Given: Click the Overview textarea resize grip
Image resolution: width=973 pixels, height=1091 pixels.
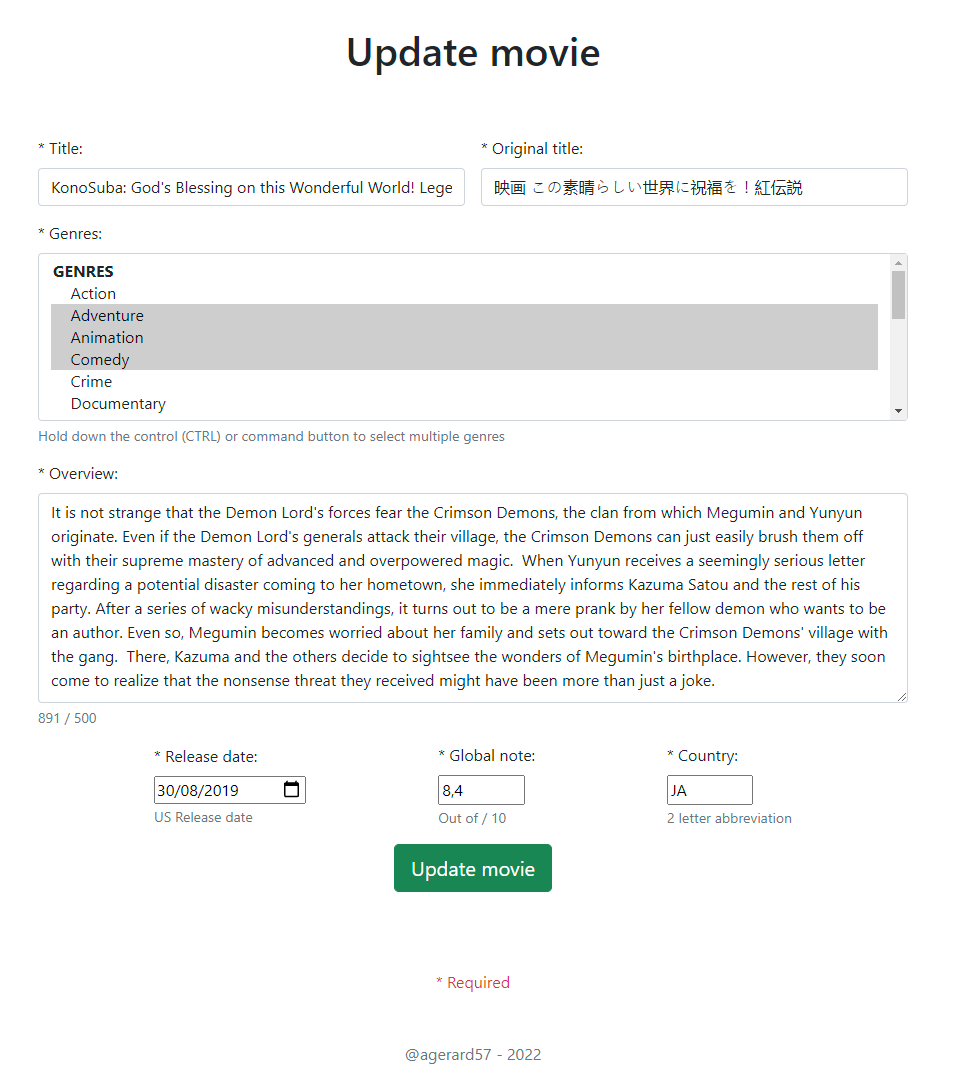Looking at the screenshot, I should point(903,700).
